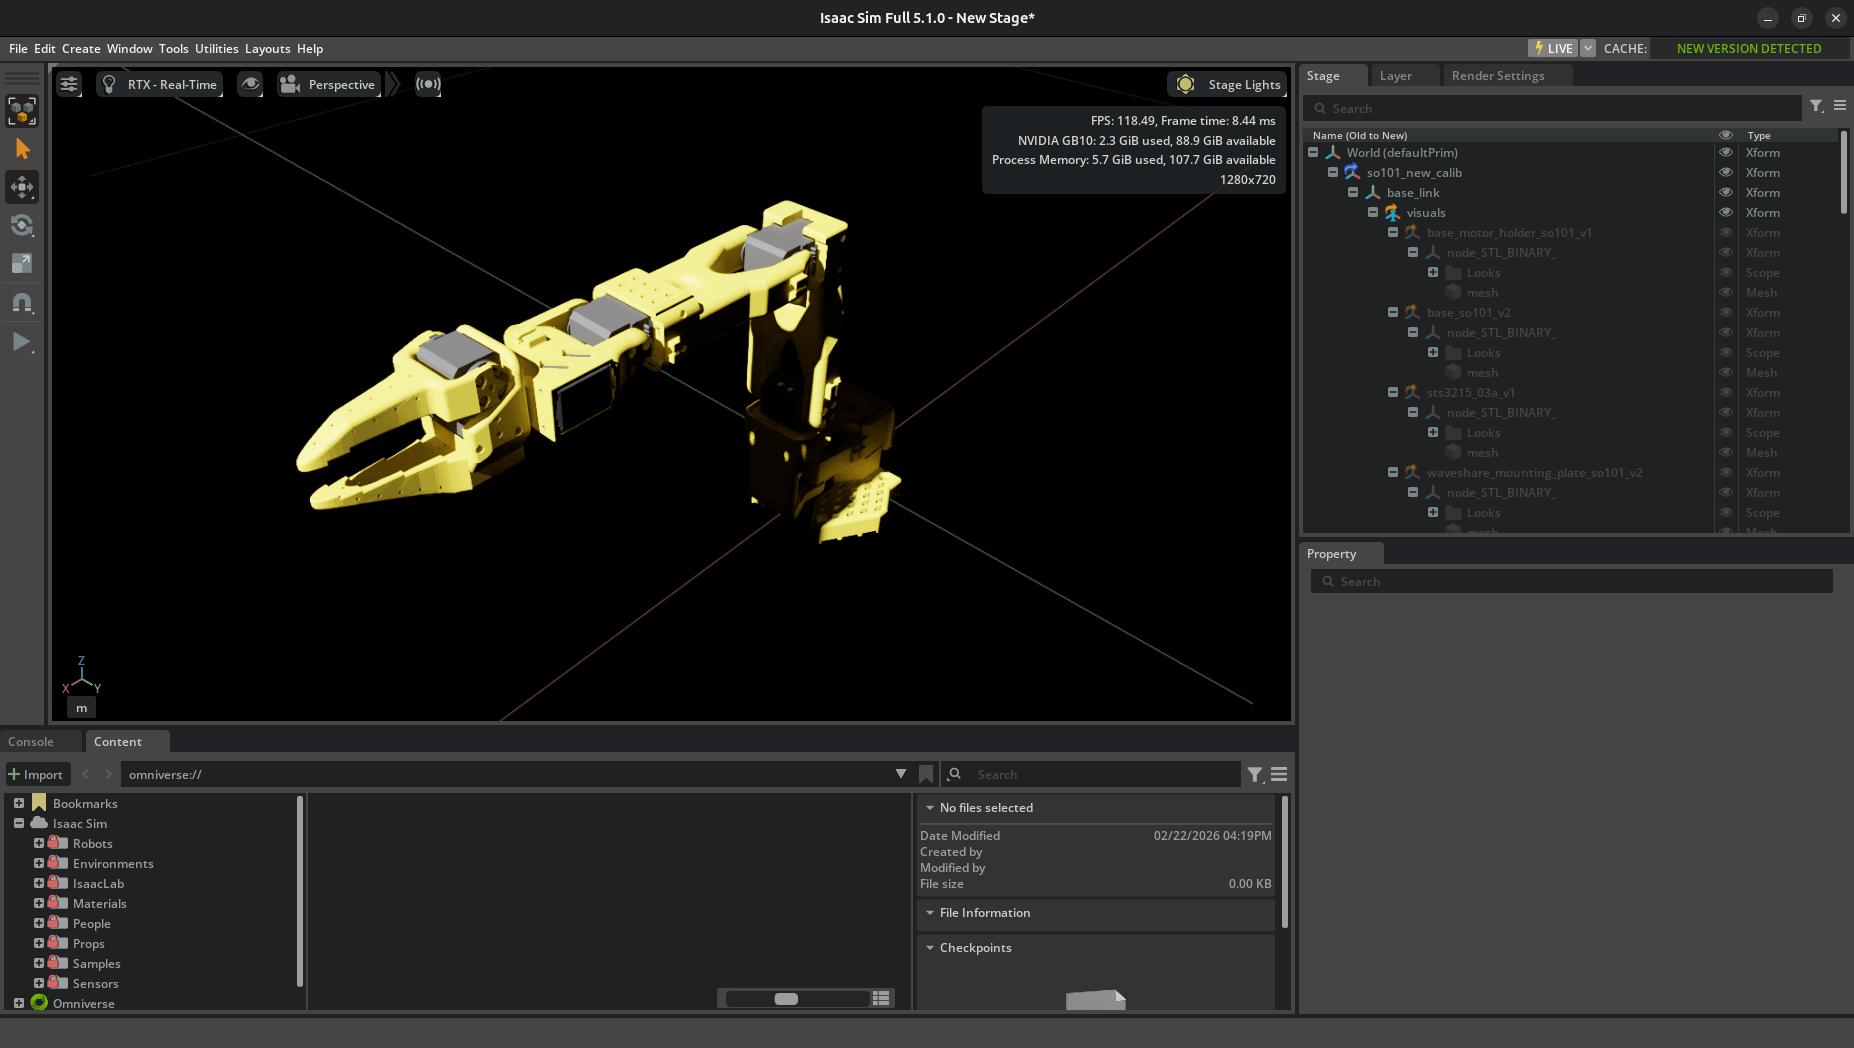Open the Stage Lights button

tap(1227, 84)
